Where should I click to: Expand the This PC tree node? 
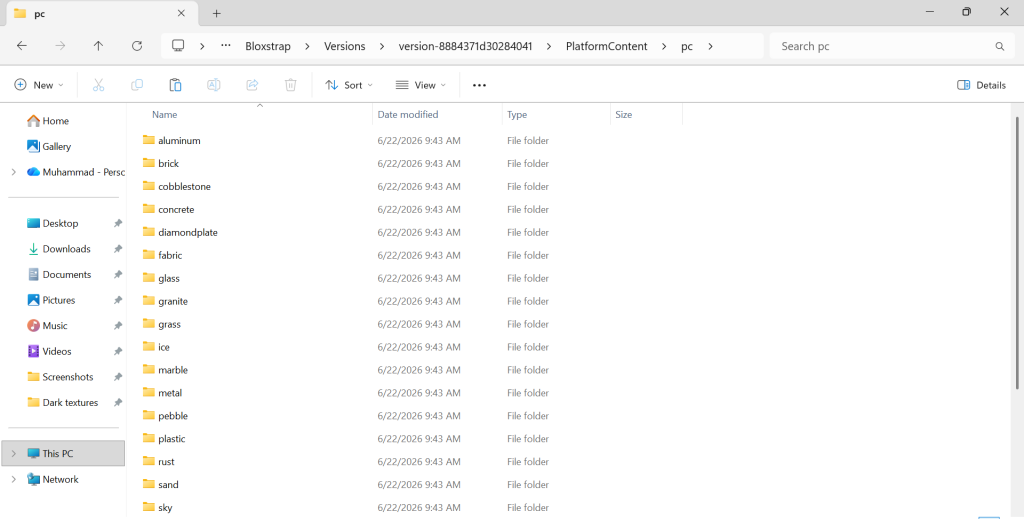pos(14,453)
